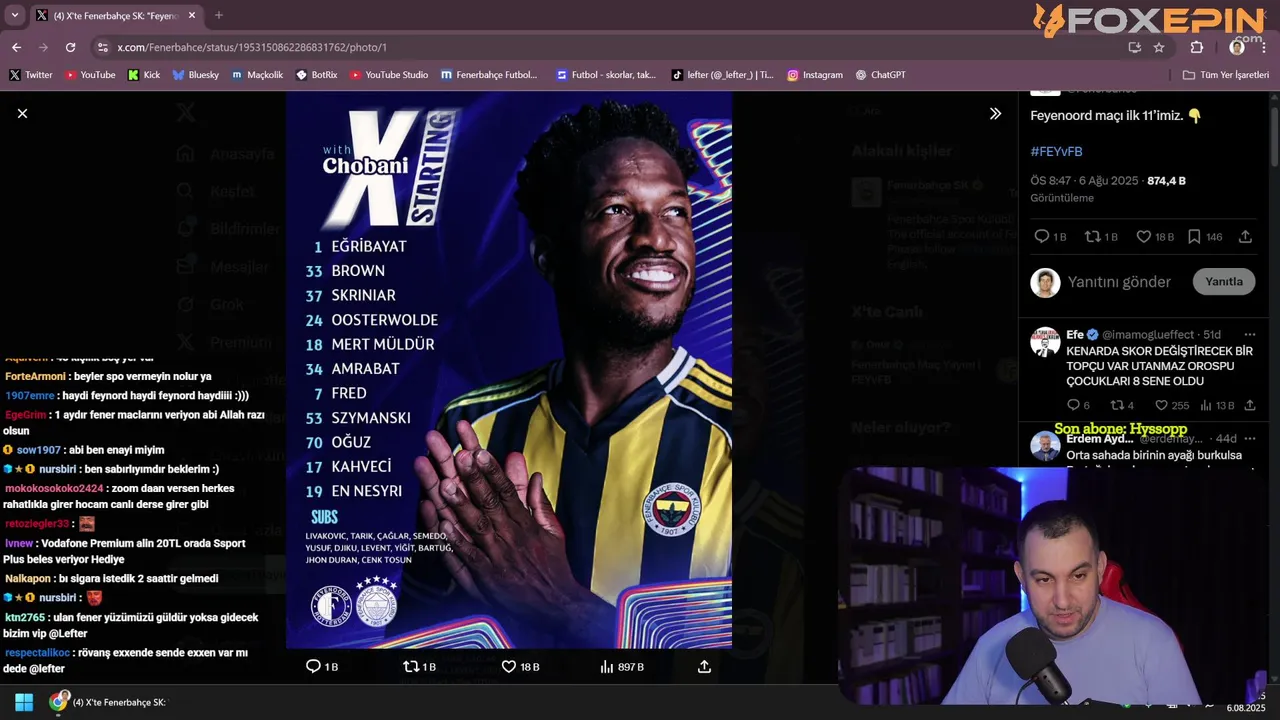Open the Maçkolik bookmark
The image size is (1280, 720).
pos(258,75)
